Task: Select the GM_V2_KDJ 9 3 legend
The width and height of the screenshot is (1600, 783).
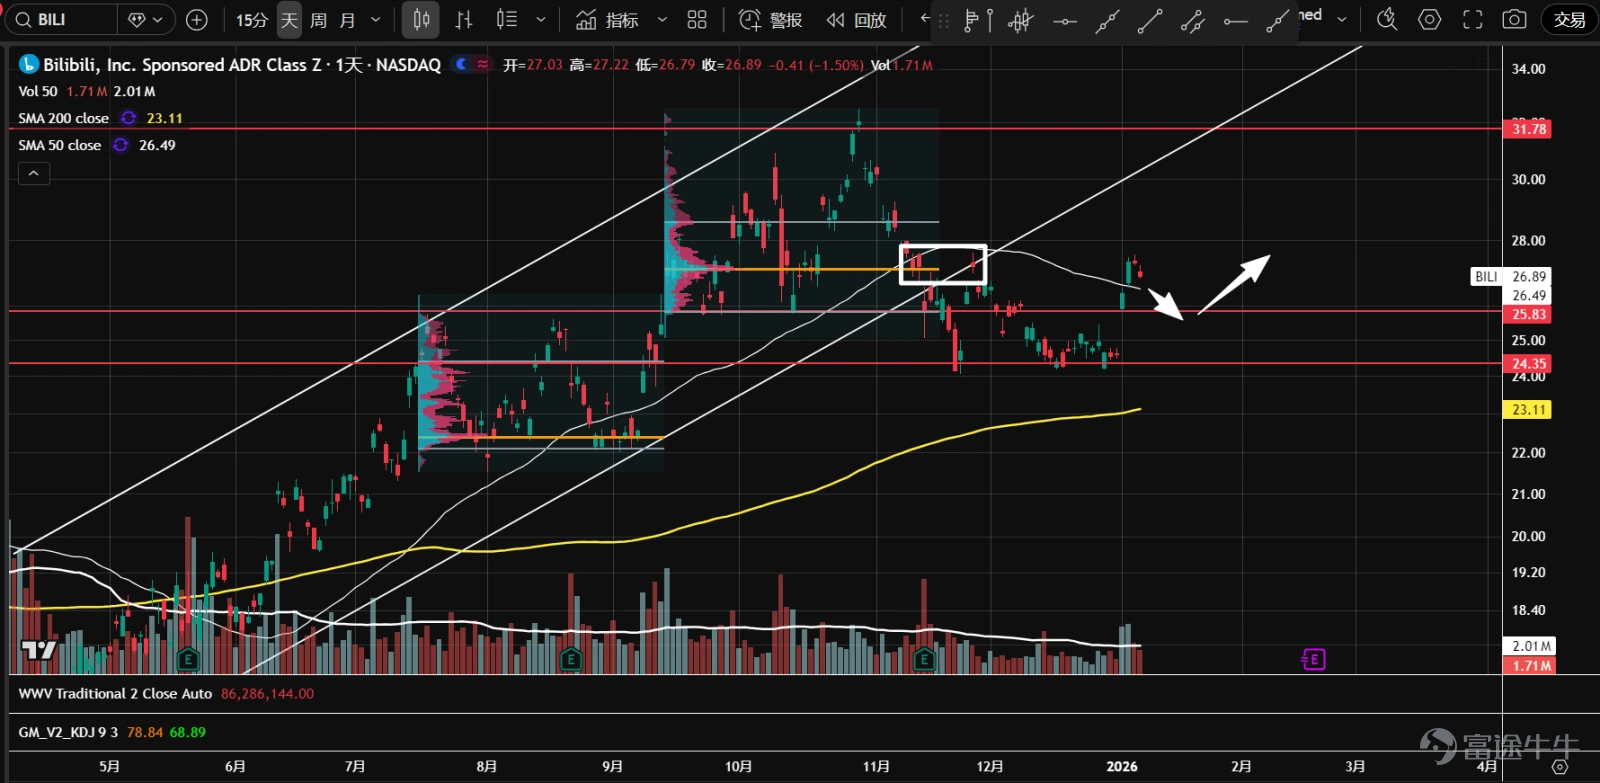Action: click(x=68, y=732)
